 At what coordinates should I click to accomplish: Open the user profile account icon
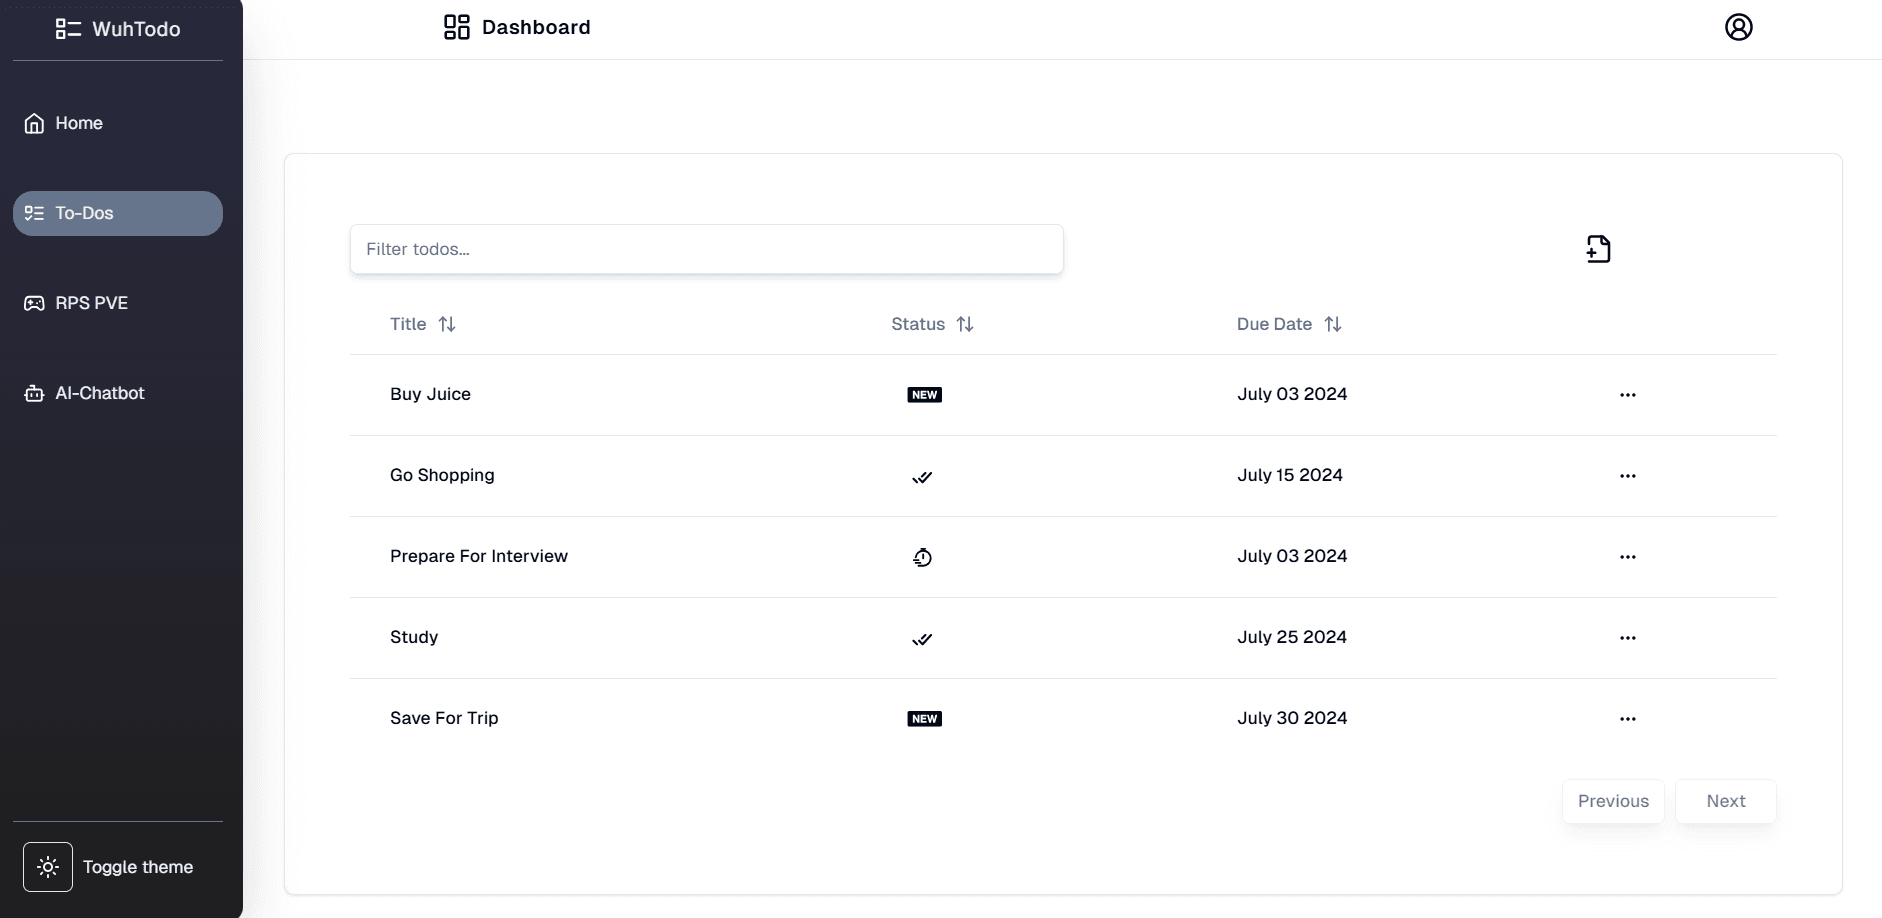pos(1739,27)
